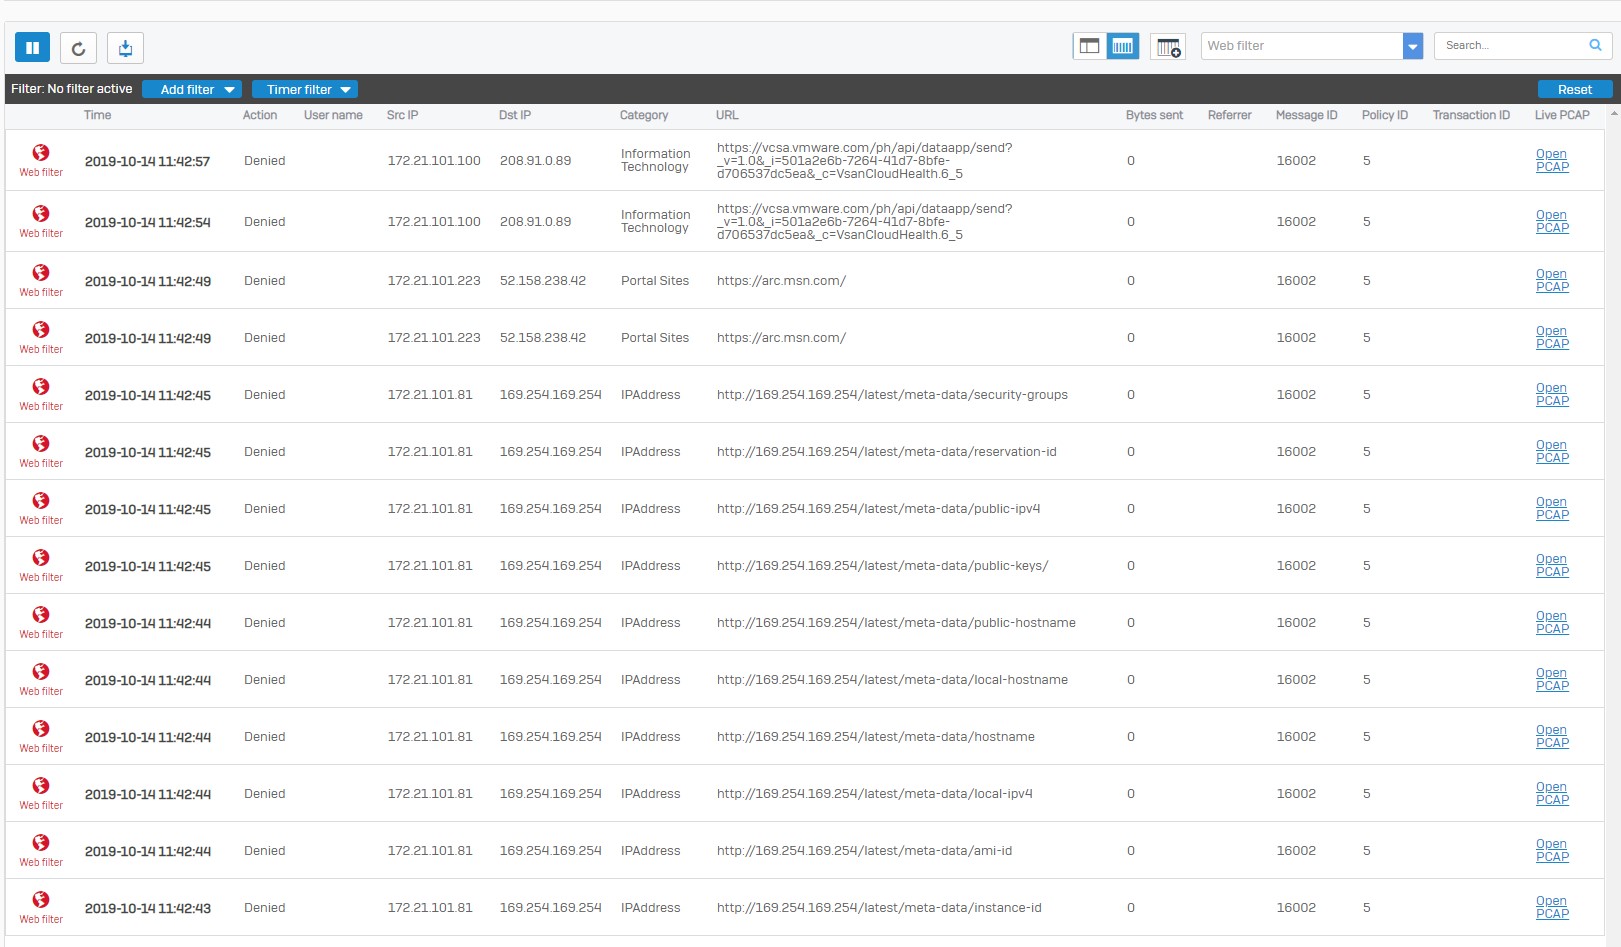Viewport: 1621px width, 947px height.
Task: Click the export log download icon
Action: (x=125, y=47)
